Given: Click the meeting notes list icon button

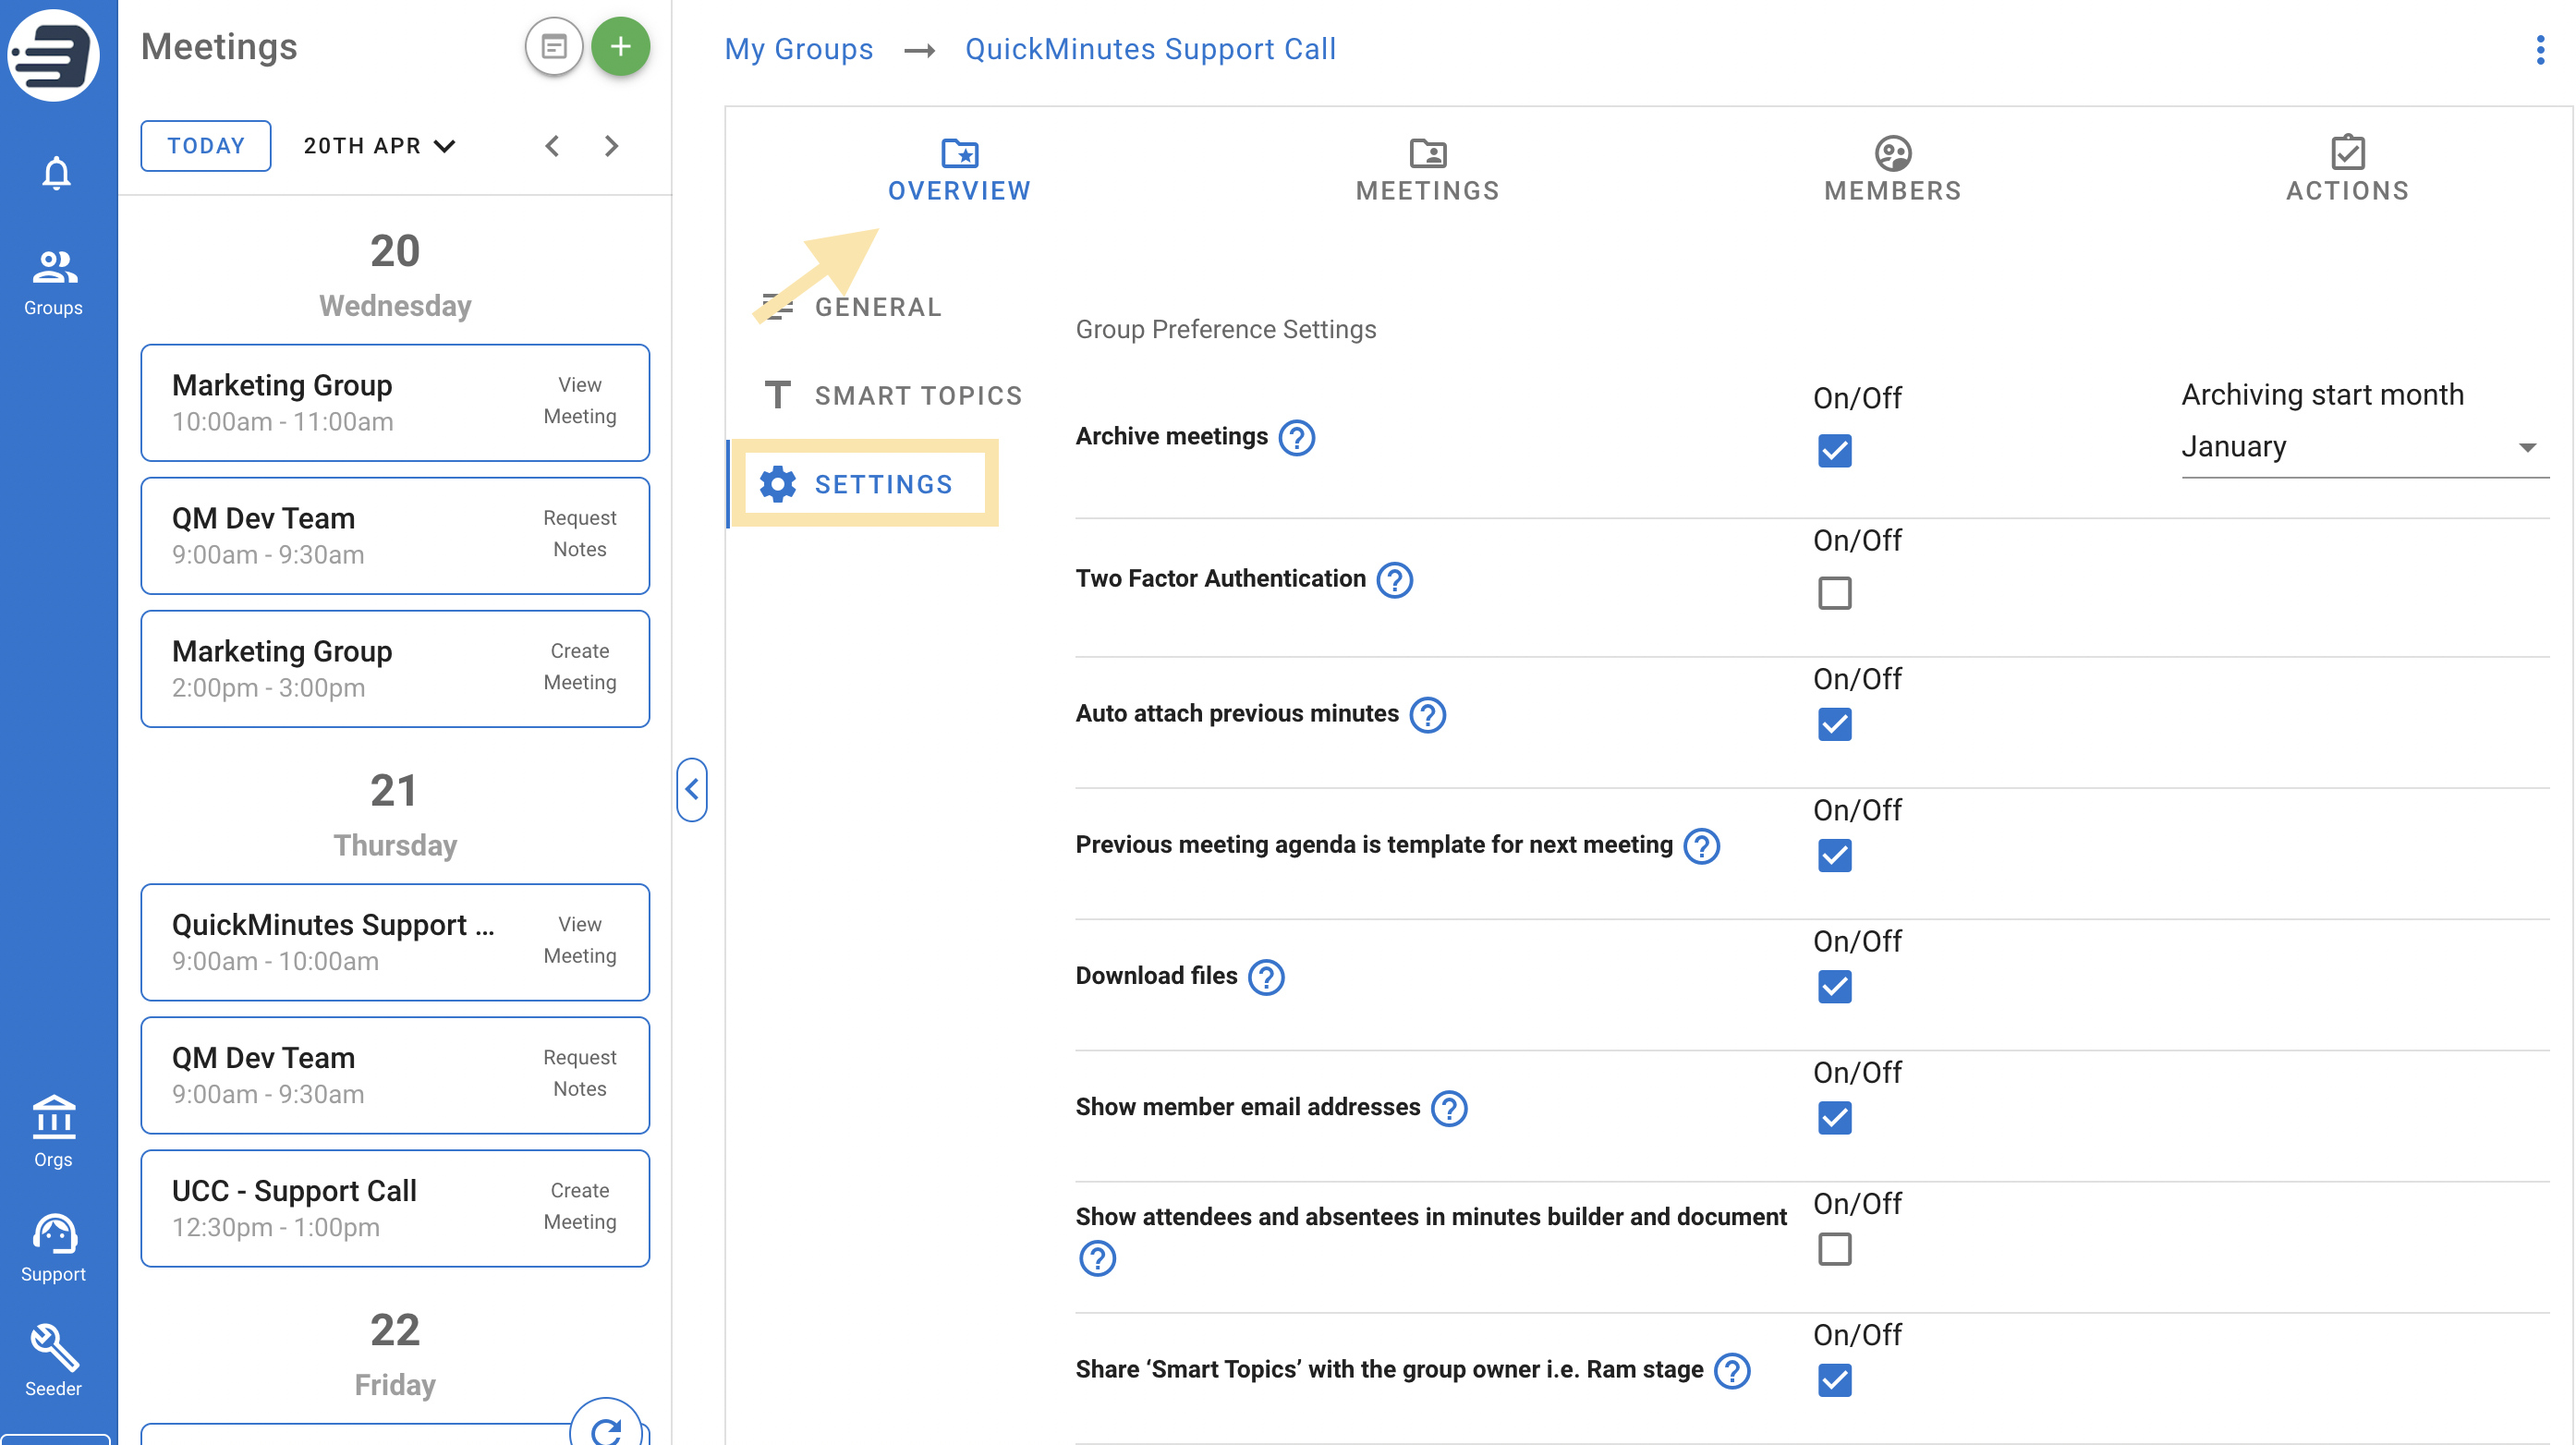Looking at the screenshot, I should (x=554, y=46).
